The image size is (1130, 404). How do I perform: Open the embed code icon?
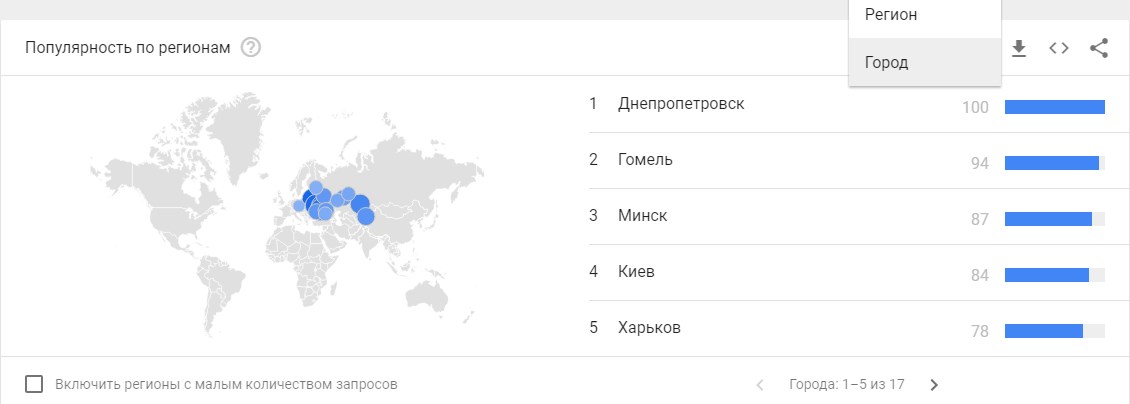[1059, 48]
